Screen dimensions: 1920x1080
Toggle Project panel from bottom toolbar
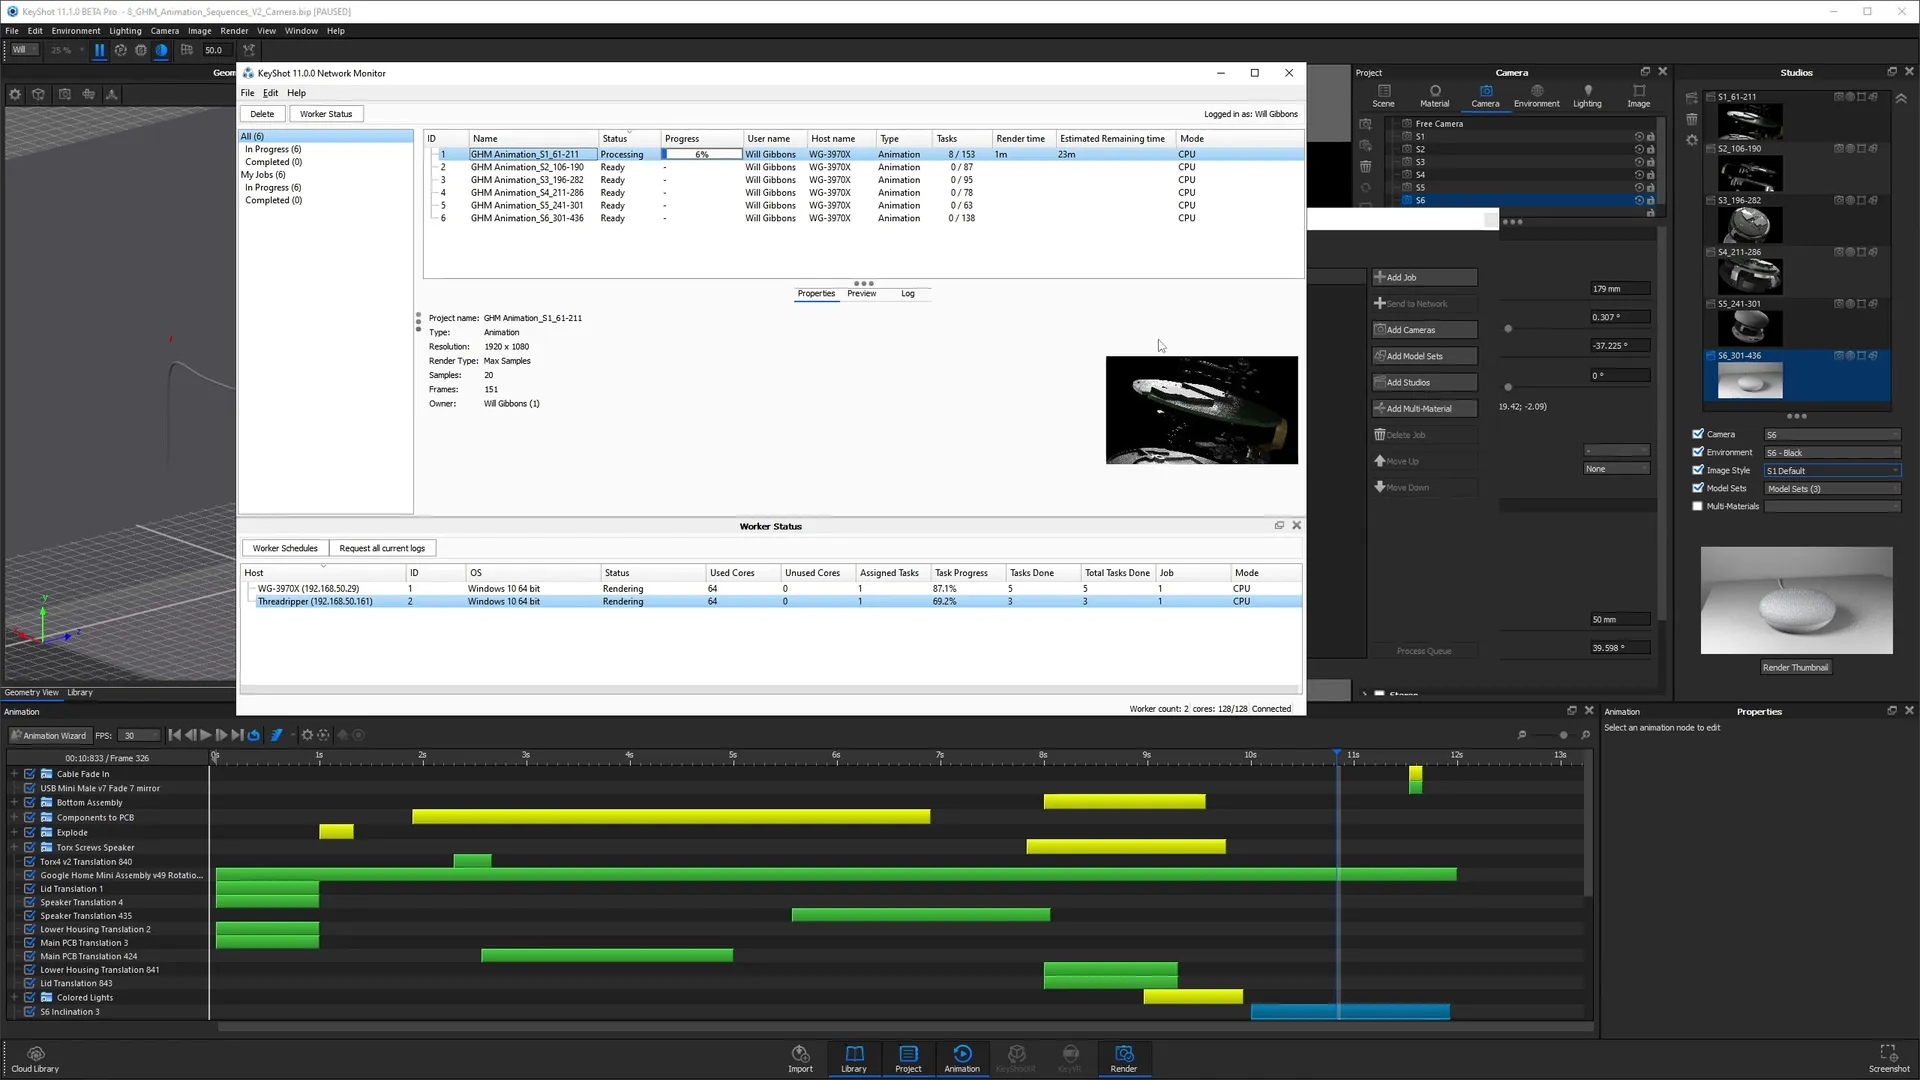(x=908, y=1059)
